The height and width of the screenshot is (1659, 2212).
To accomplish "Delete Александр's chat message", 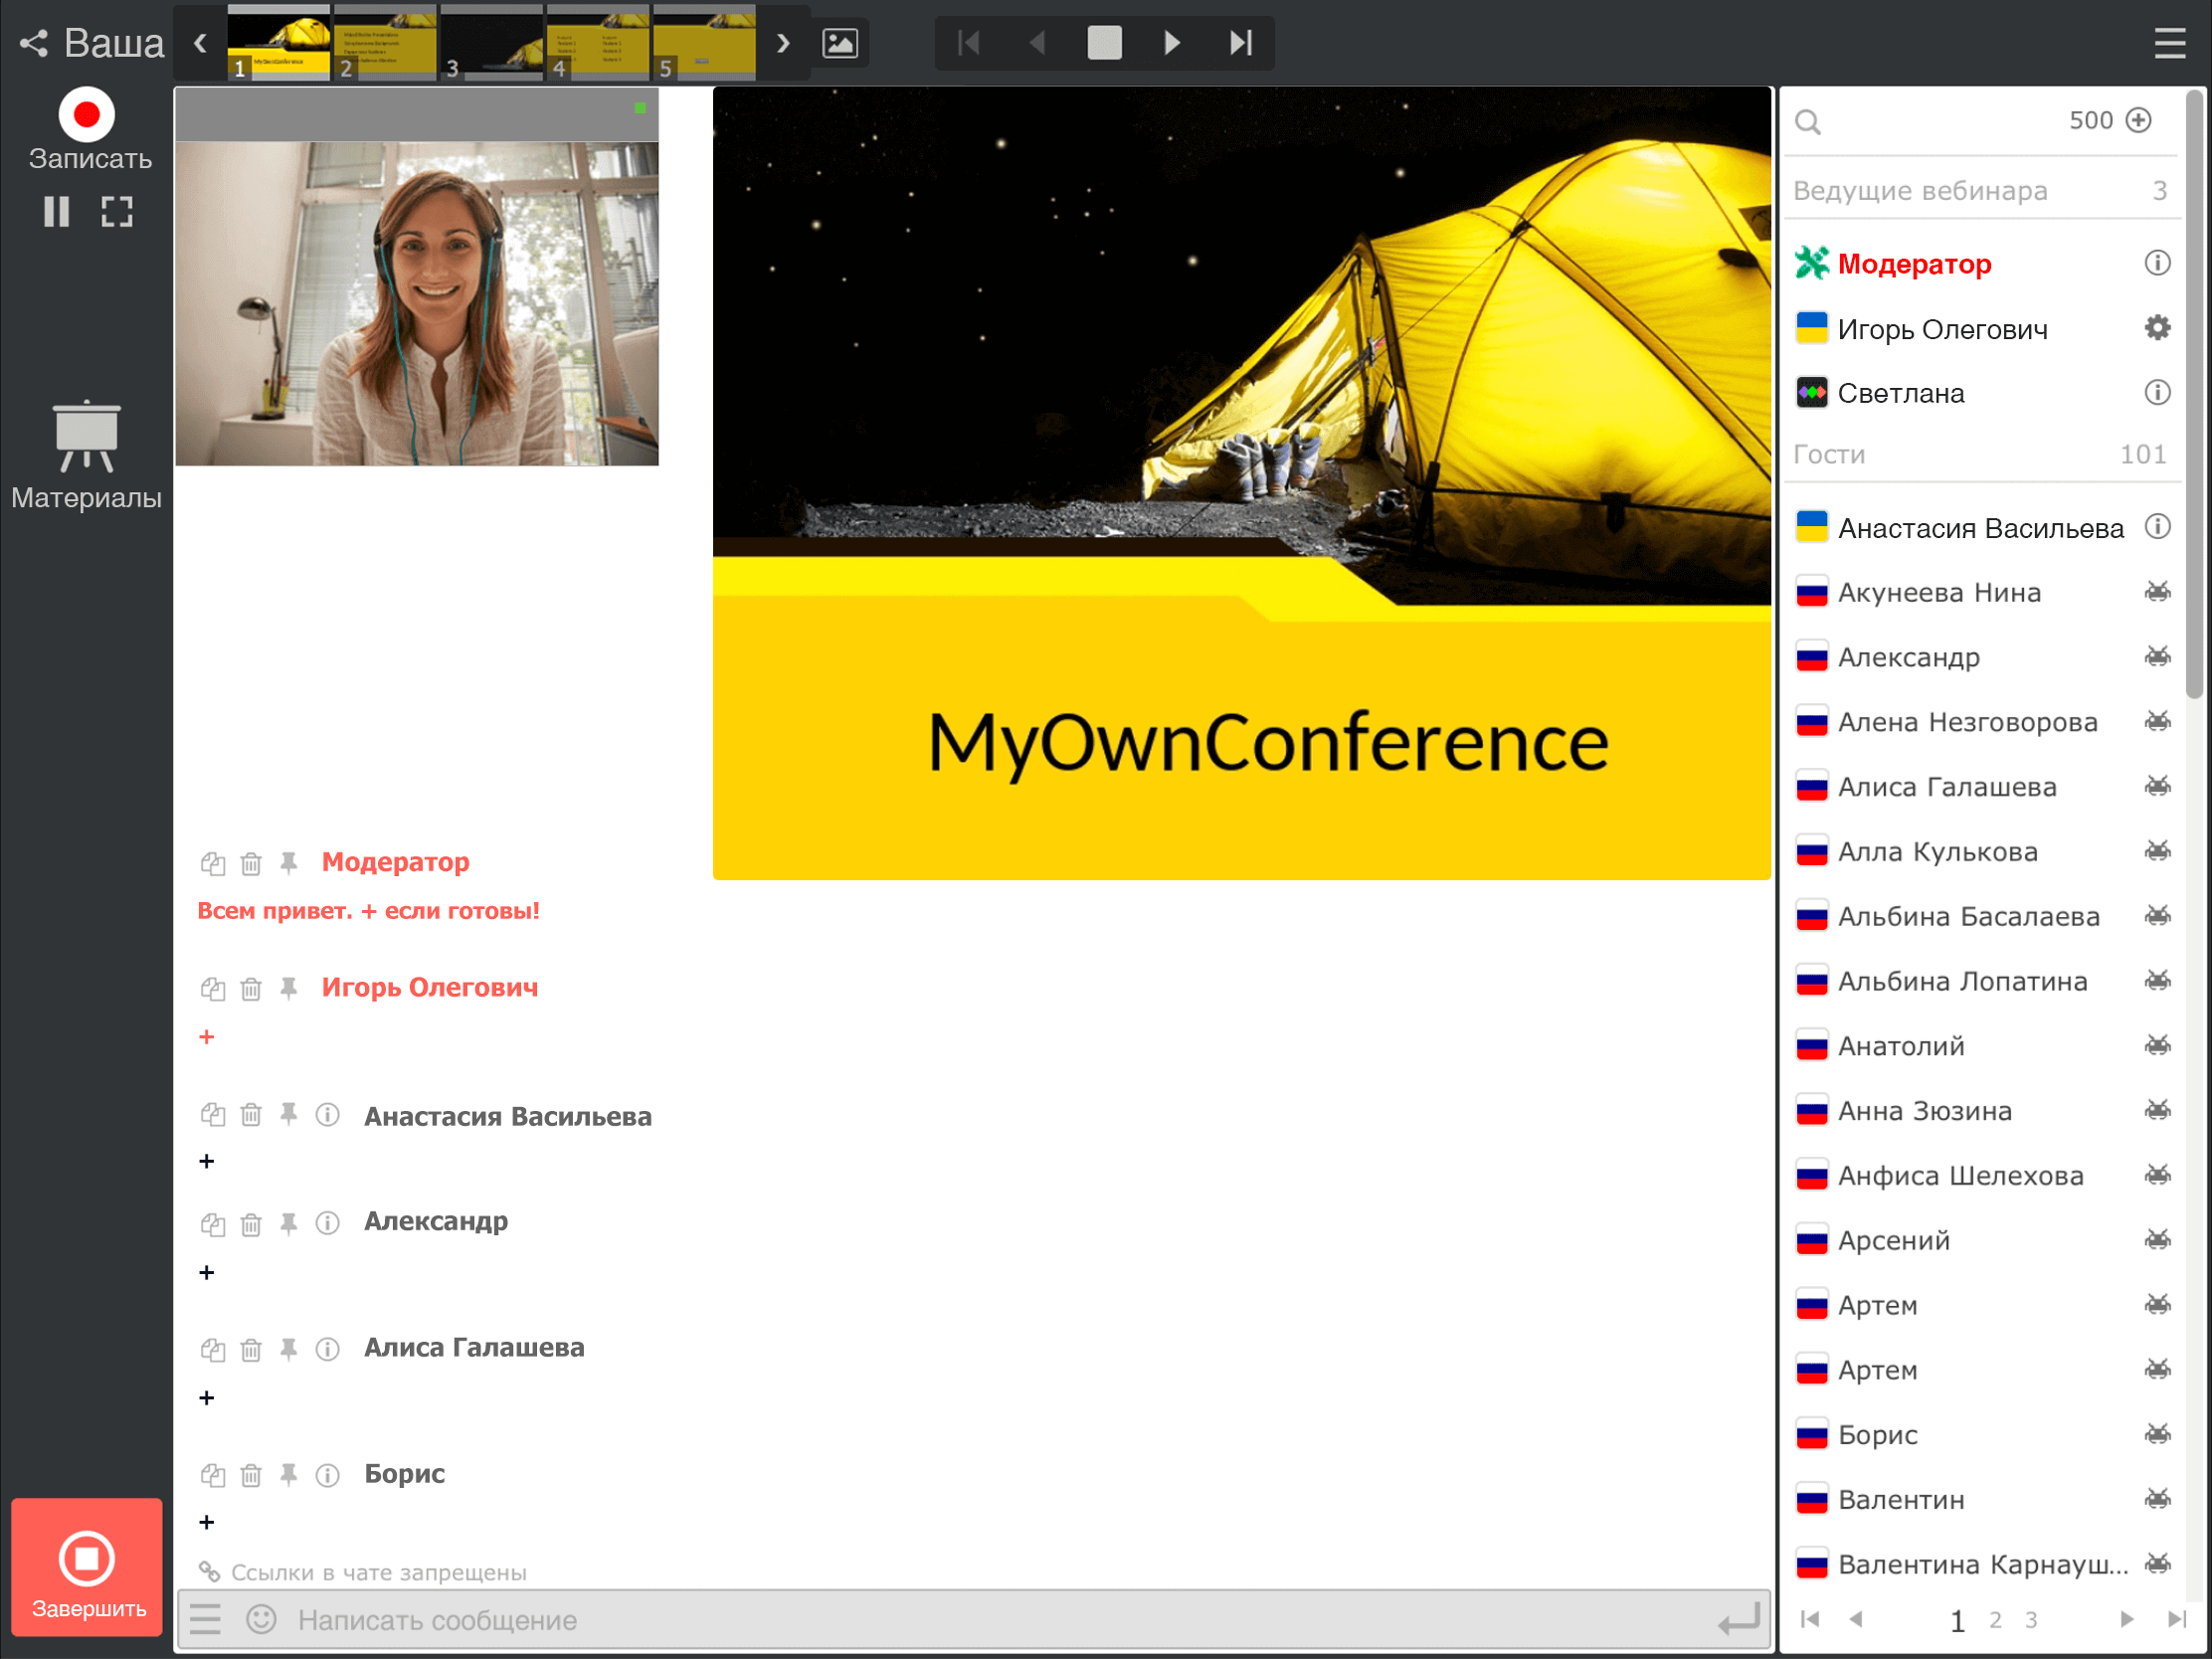I will click(x=251, y=1224).
